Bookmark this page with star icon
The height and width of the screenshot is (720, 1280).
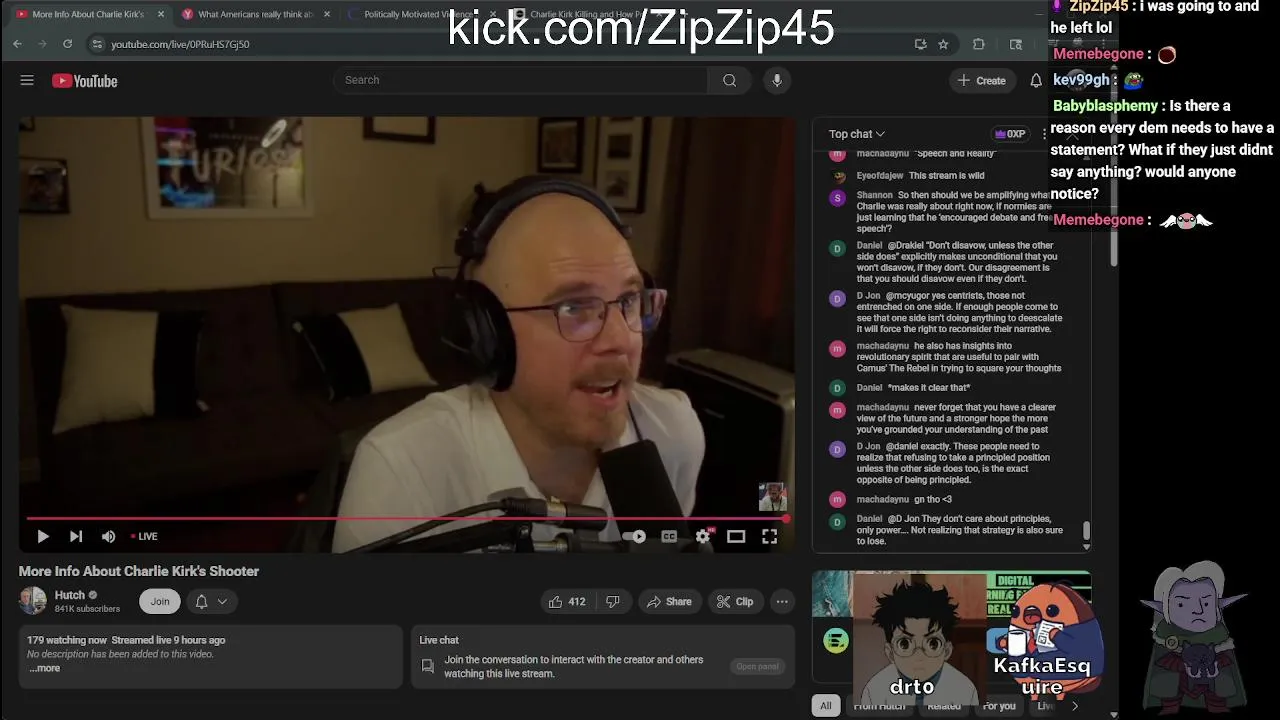(x=943, y=44)
